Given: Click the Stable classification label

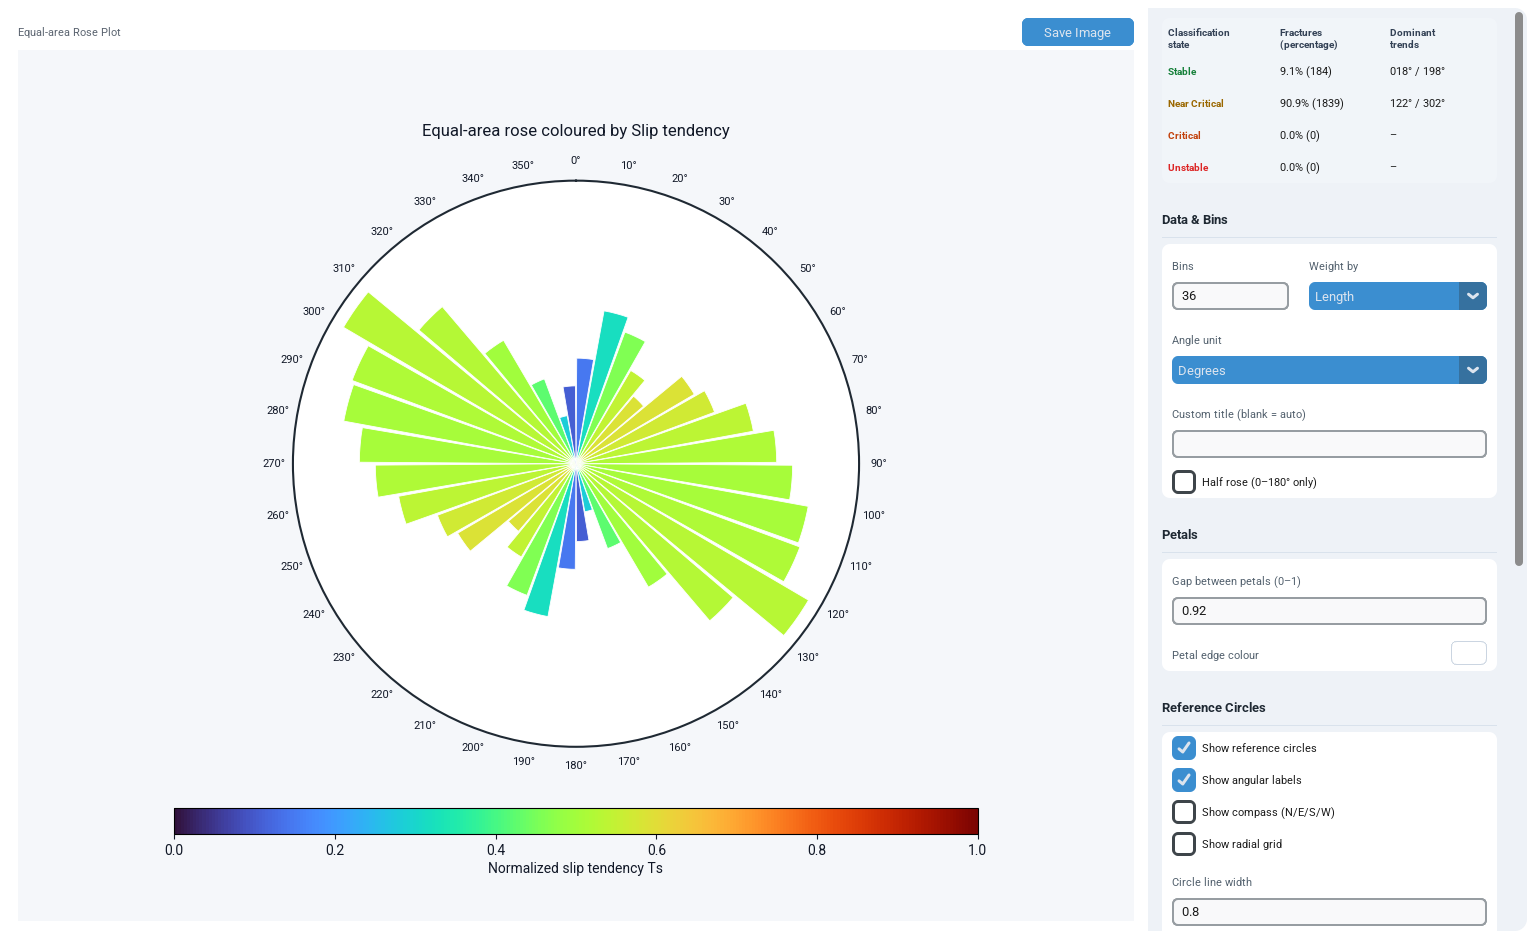Looking at the screenshot, I should 1182,72.
